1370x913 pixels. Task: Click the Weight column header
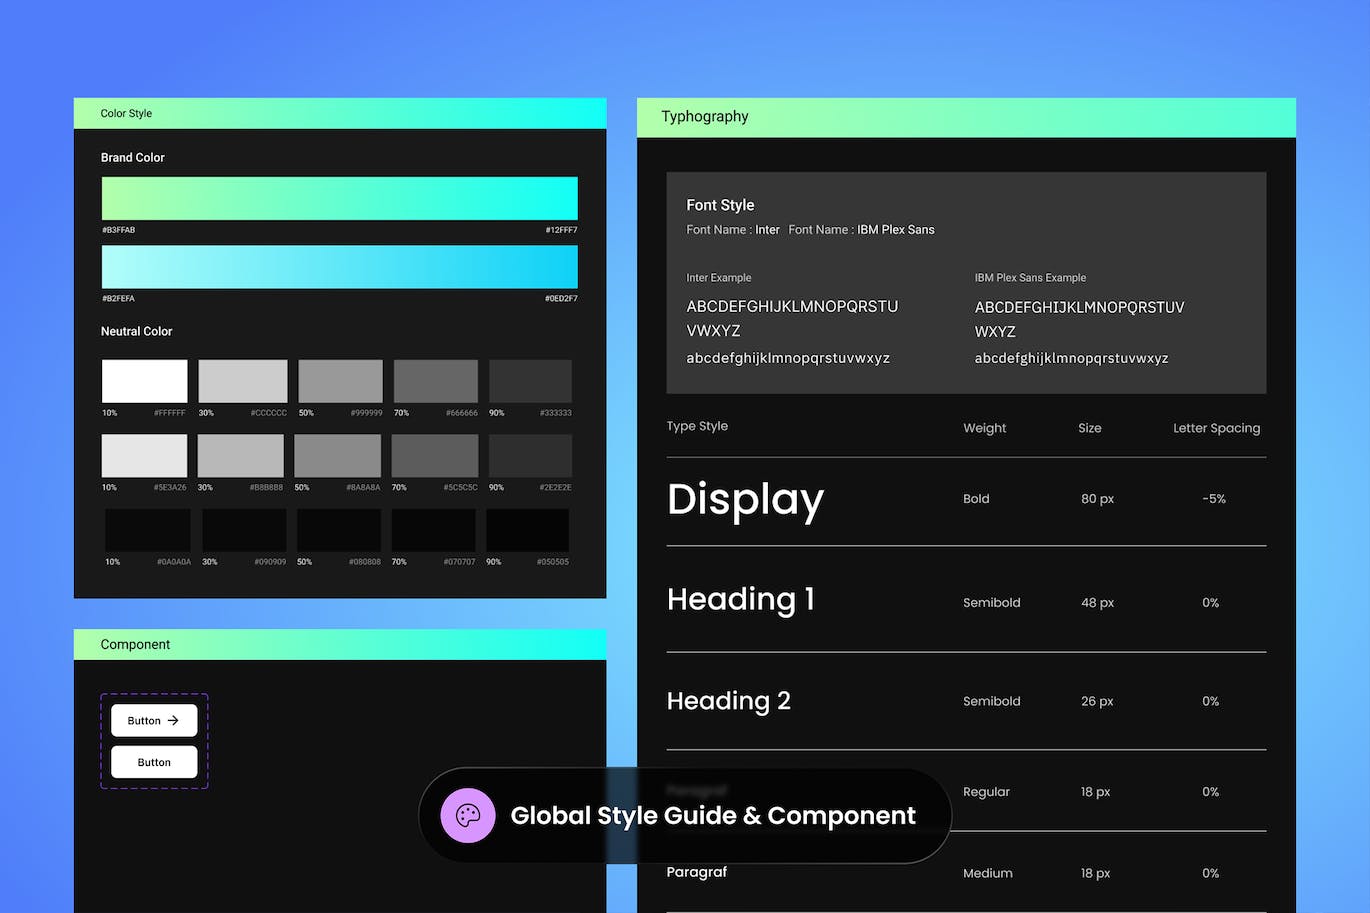[x=984, y=428]
